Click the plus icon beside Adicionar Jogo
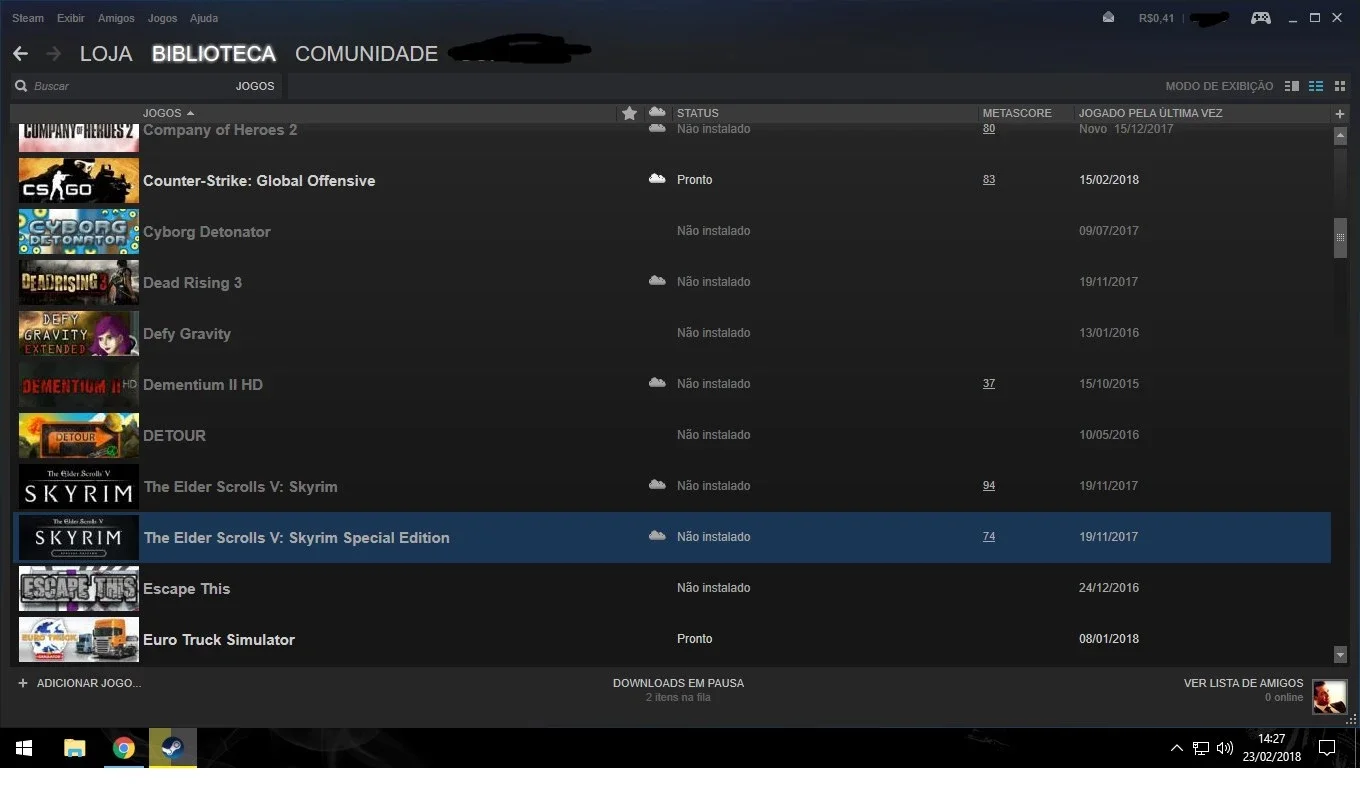The width and height of the screenshot is (1360, 793). (x=23, y=683)
